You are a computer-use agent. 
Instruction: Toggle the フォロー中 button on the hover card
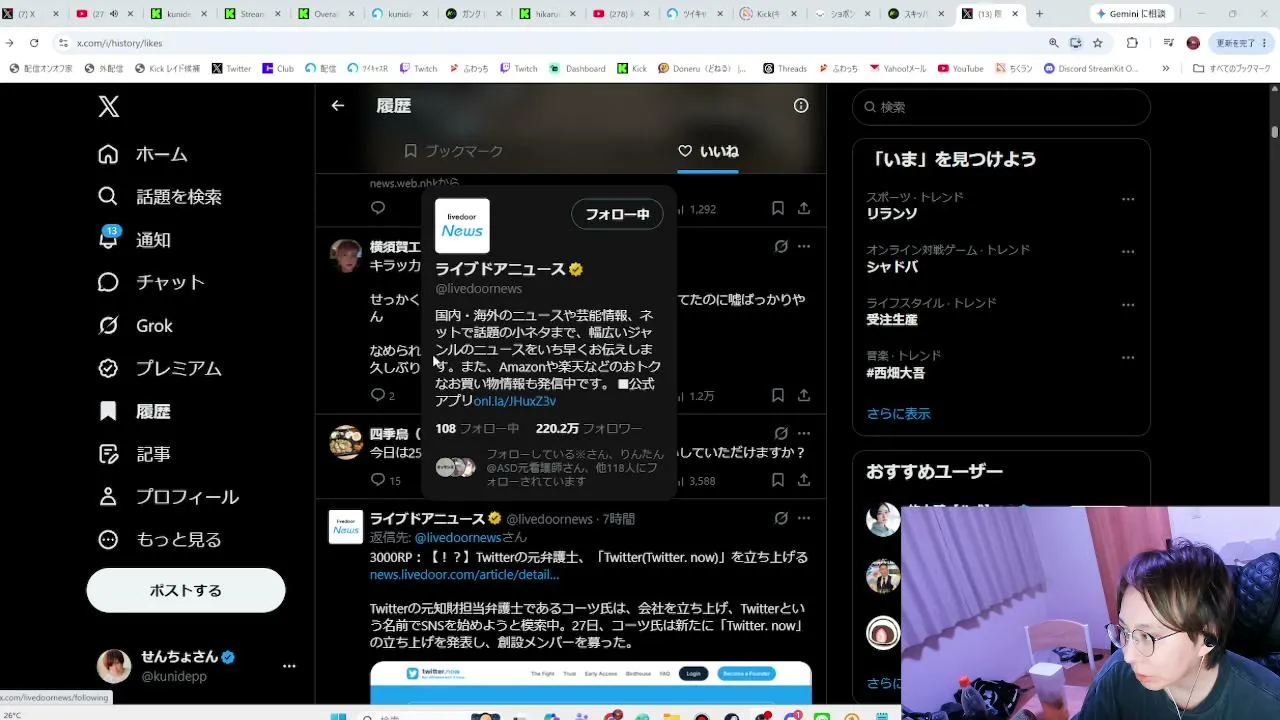[617, 214]
